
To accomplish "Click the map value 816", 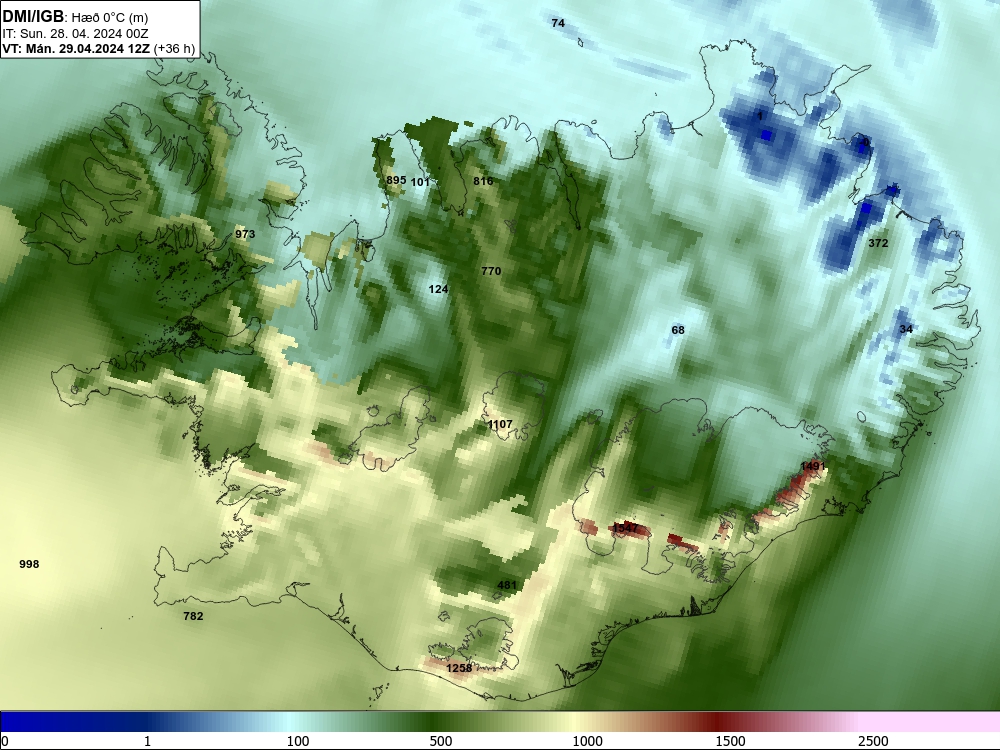I will tap(483, 181).
